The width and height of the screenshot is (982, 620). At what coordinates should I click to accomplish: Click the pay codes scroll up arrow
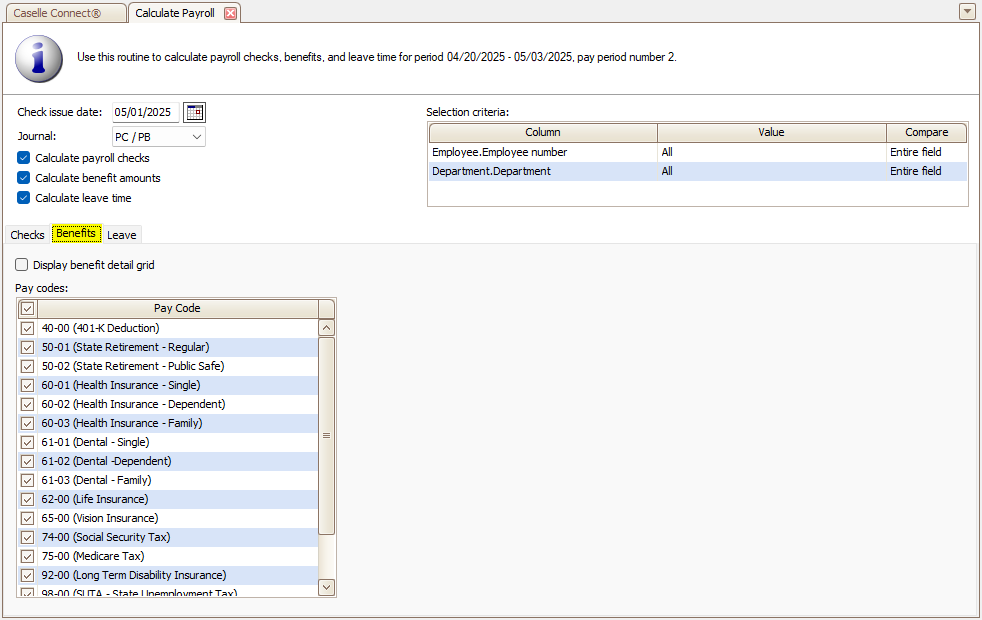[x=326, y=328]
